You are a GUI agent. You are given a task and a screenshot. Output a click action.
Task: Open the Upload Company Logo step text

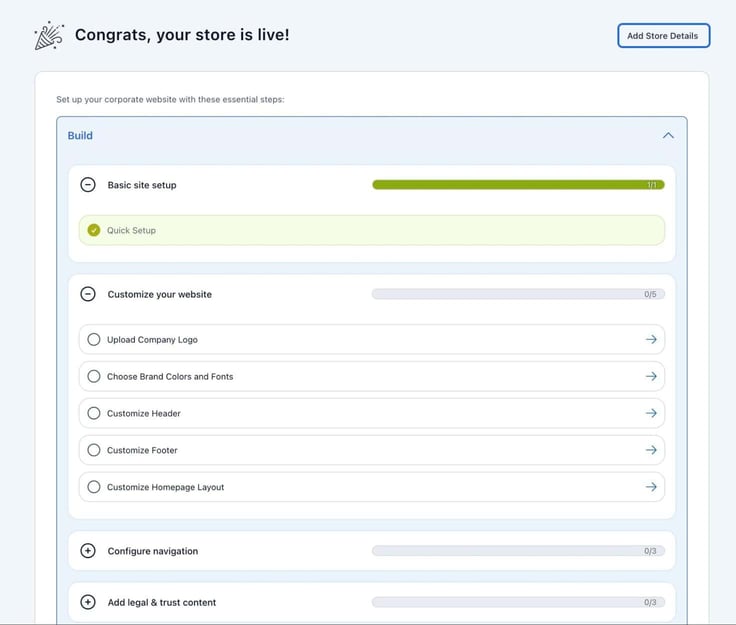coord(152,340)
